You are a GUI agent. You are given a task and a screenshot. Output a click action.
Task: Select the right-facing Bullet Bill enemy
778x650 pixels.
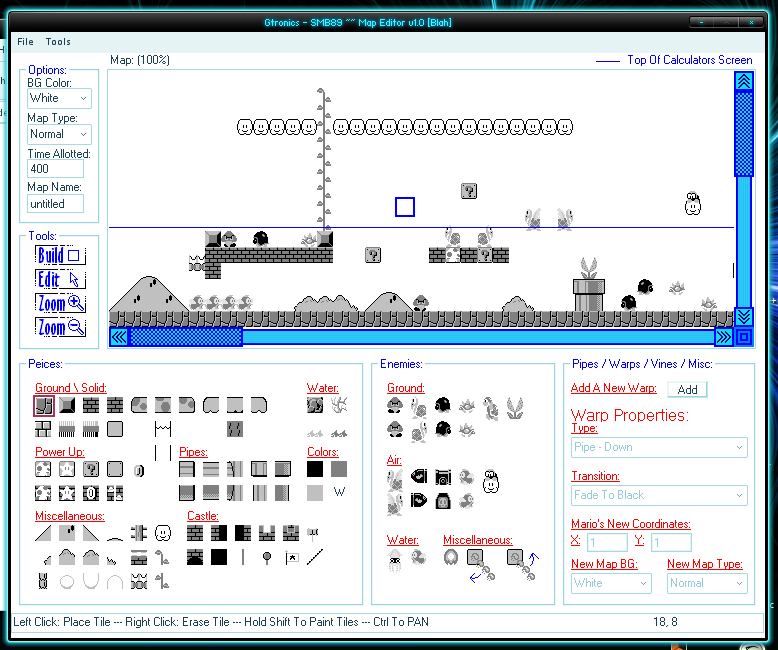tap(419, 500)
